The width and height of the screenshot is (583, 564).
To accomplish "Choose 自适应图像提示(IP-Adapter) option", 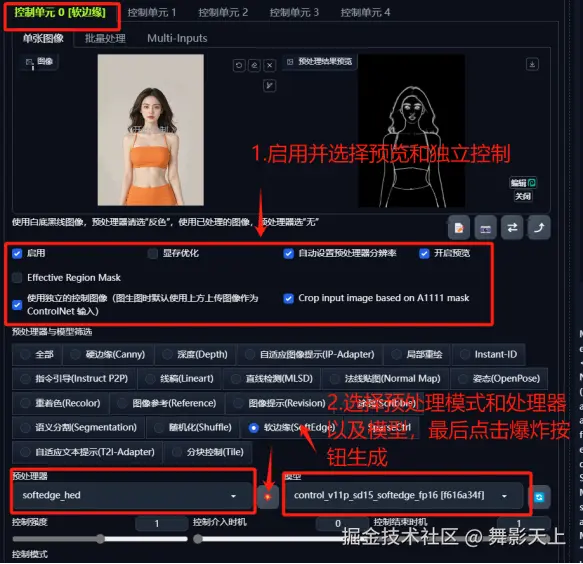I will pos(310,354).
